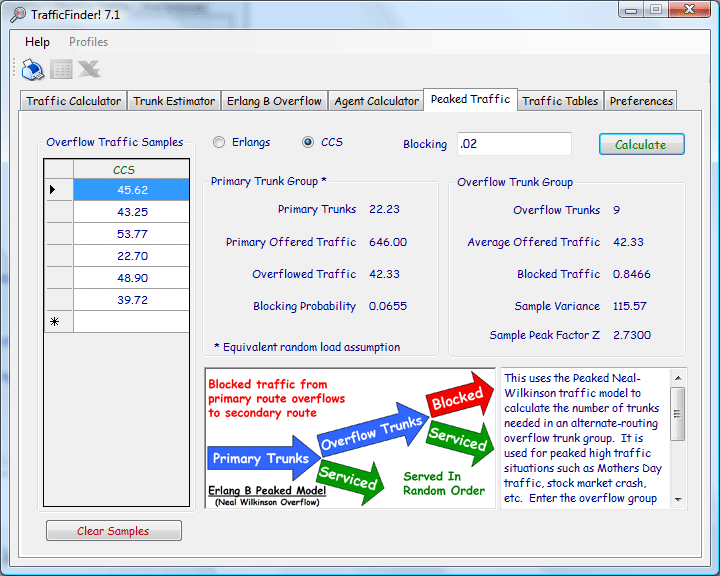This screenshot has height=576, width=720.
Task: Click the Overflow Trunks value 9
Action: click(616, 210)
